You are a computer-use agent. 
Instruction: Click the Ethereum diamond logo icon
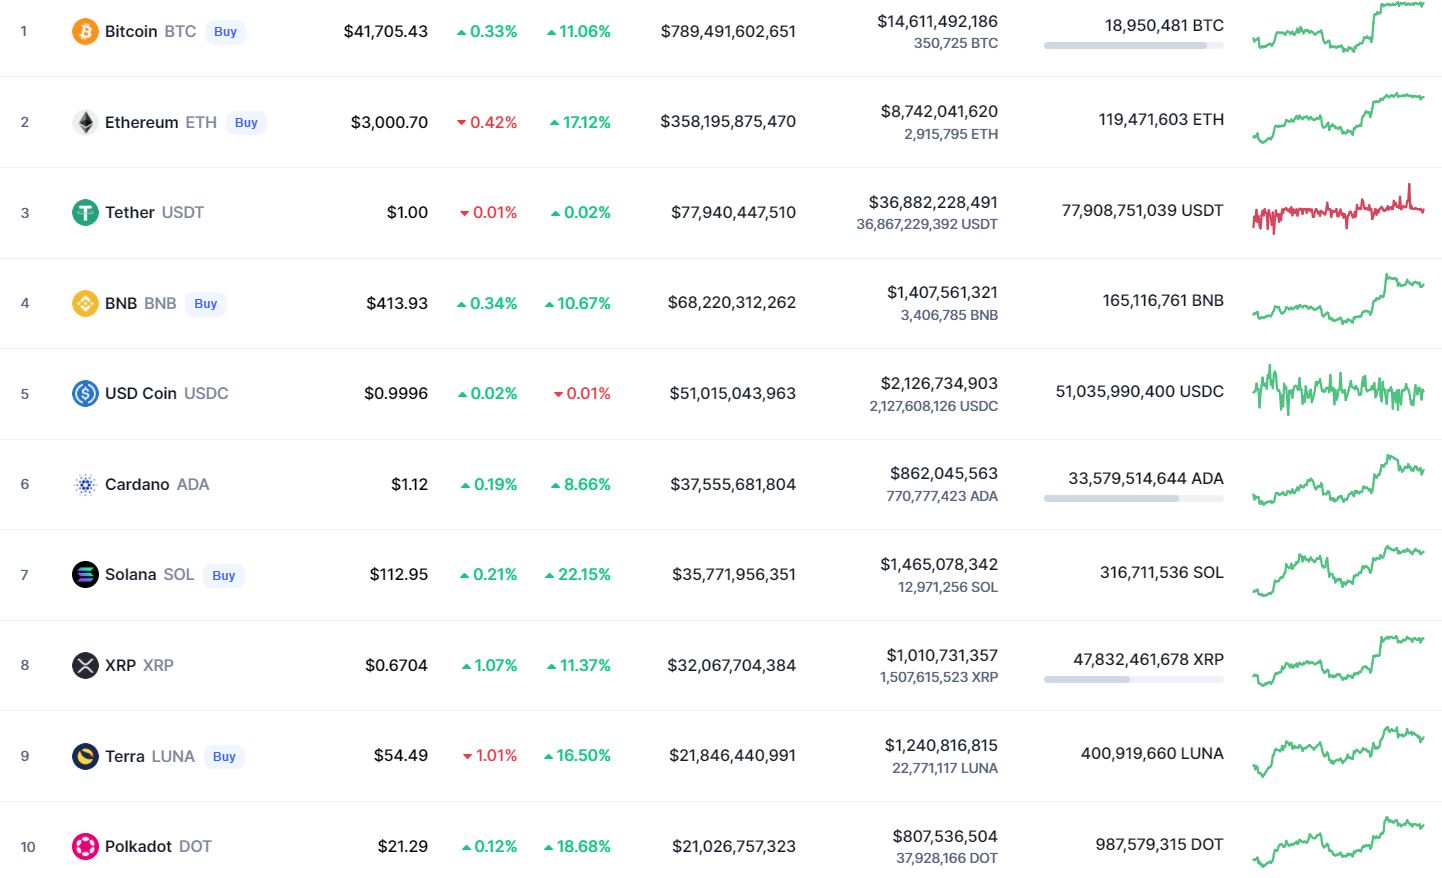pos(85,123)
